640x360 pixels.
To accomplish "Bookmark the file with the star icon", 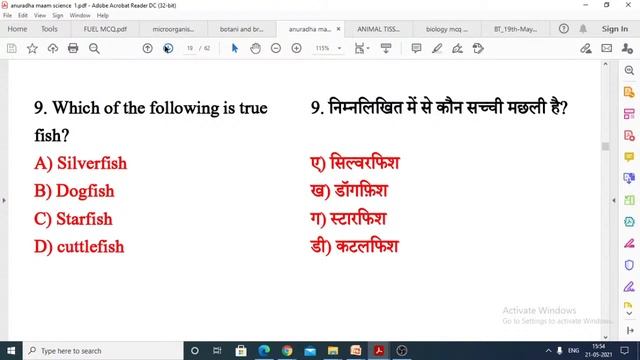I will coord(32,49).
